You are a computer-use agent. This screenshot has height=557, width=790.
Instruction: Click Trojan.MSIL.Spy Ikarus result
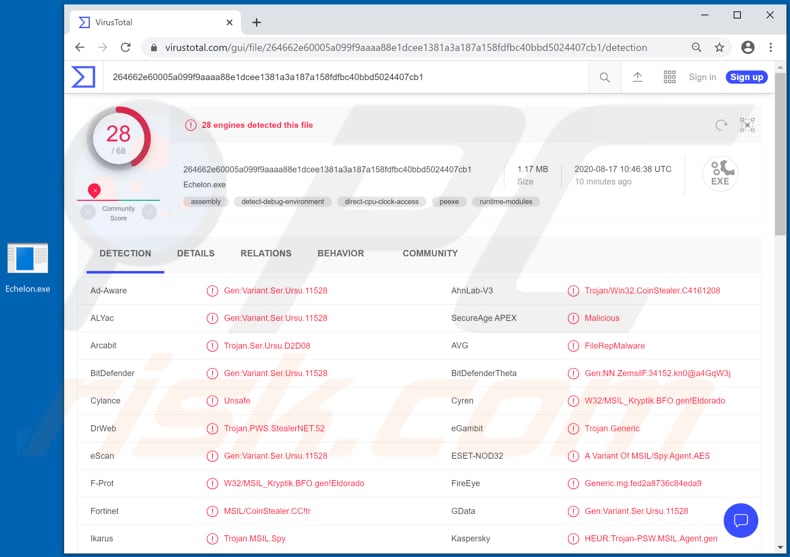tap(254, 538)
